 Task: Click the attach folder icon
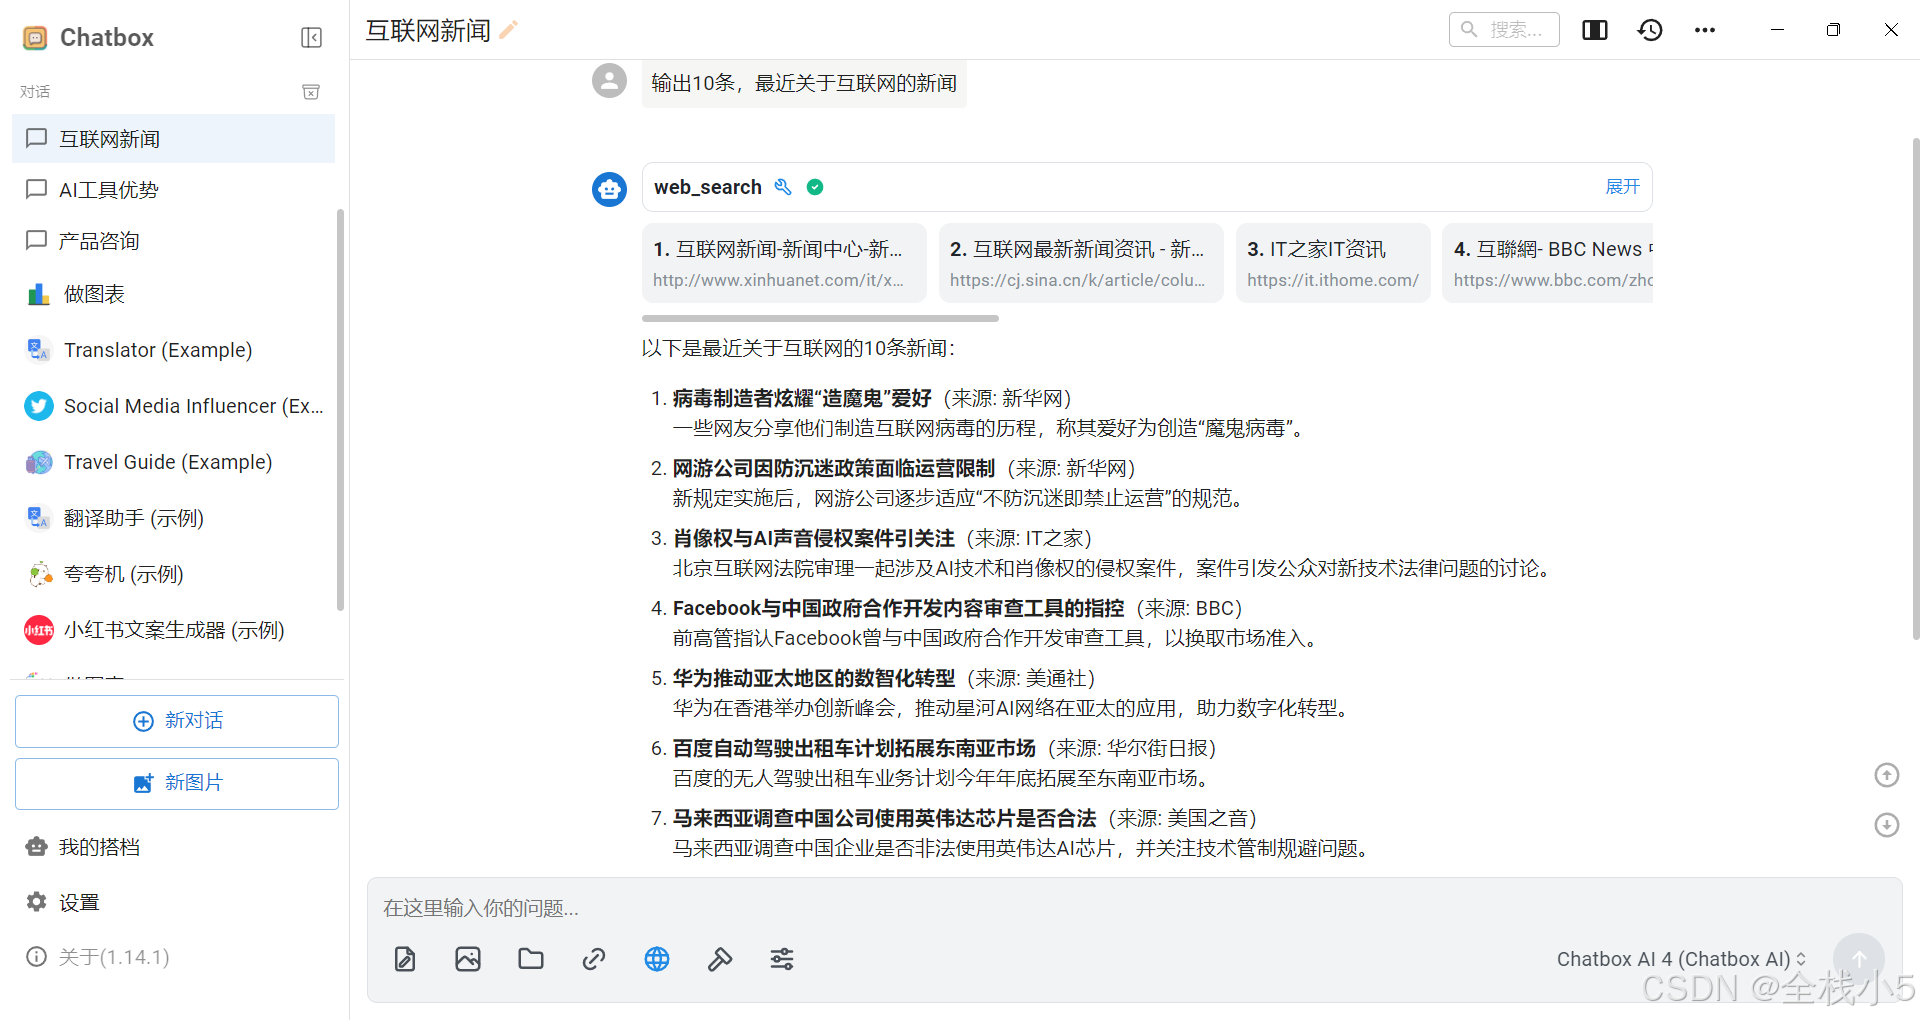531,959
